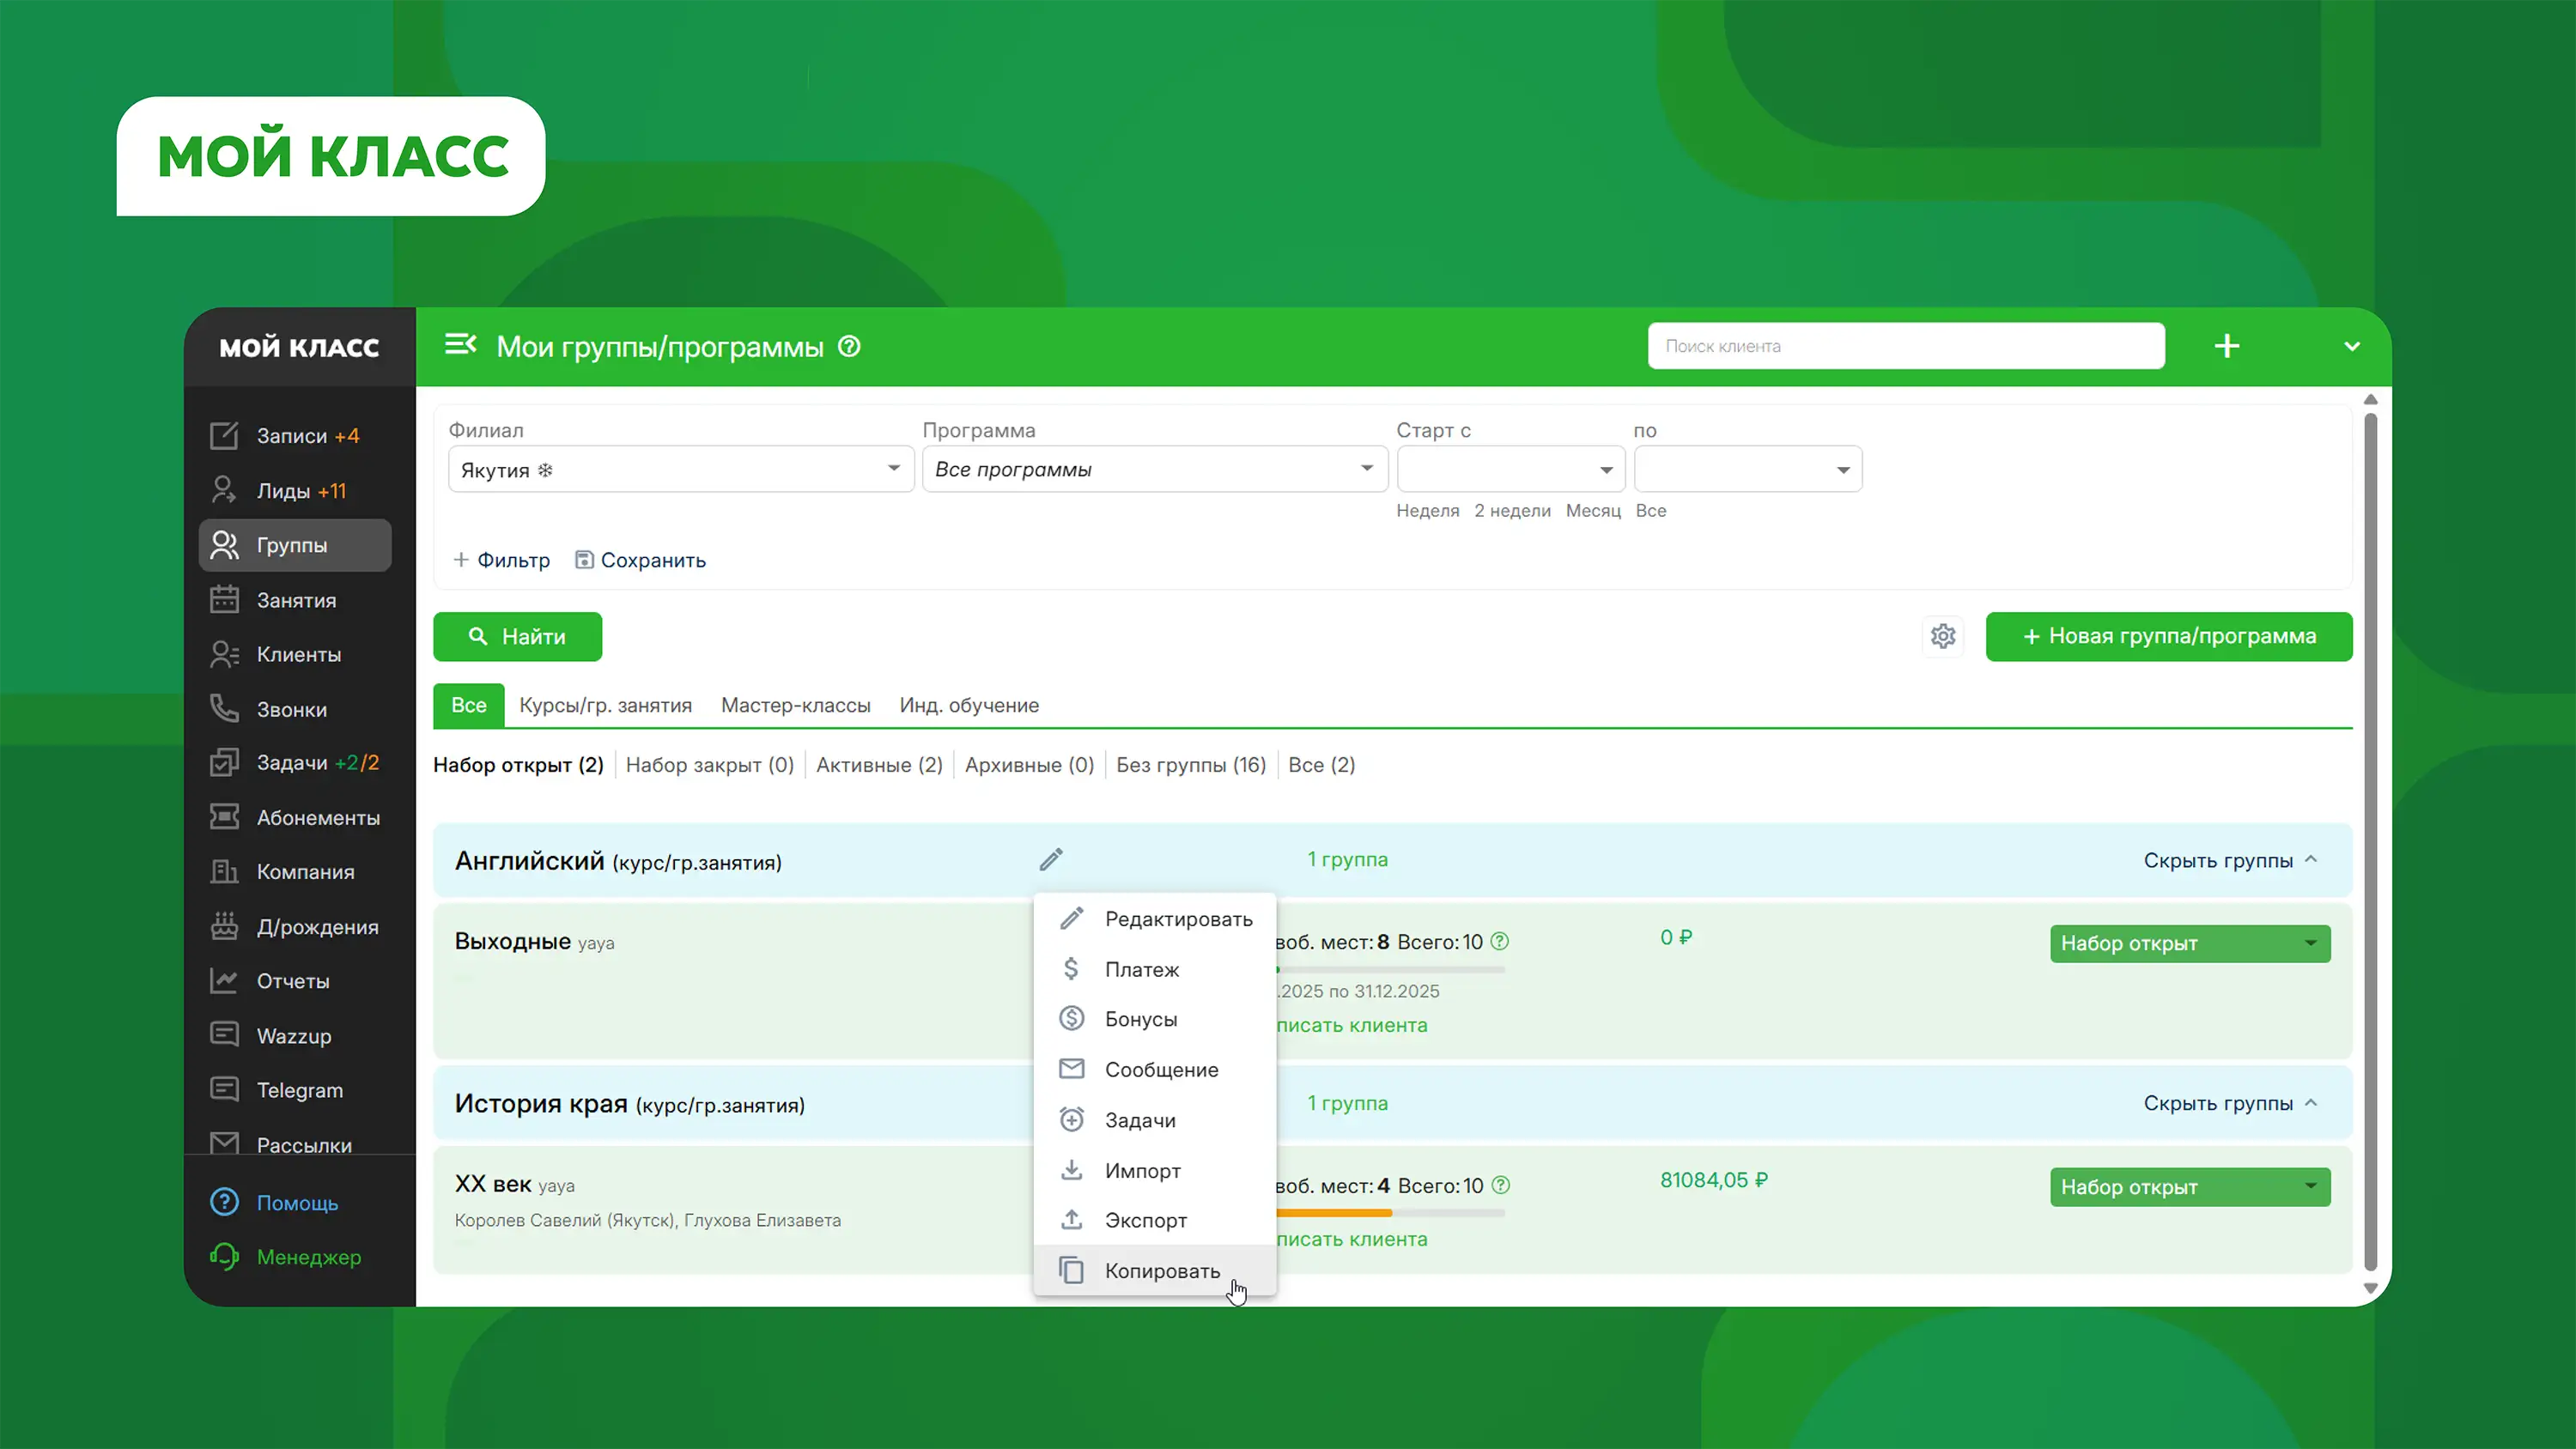The image size is (2576, 1449).
Task: Click Новая группа/программа button
Action: point(2168,636)
